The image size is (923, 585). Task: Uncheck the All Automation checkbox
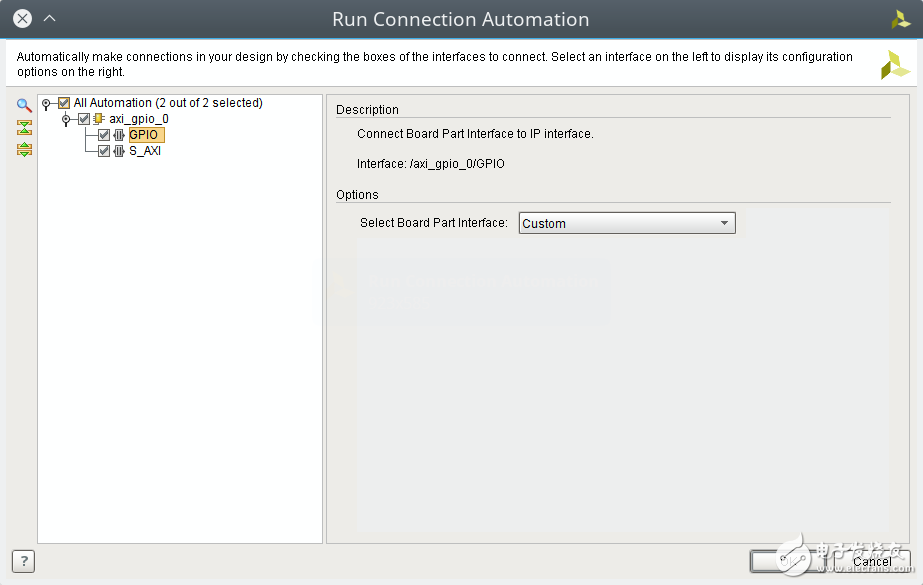tap(64, 103)
